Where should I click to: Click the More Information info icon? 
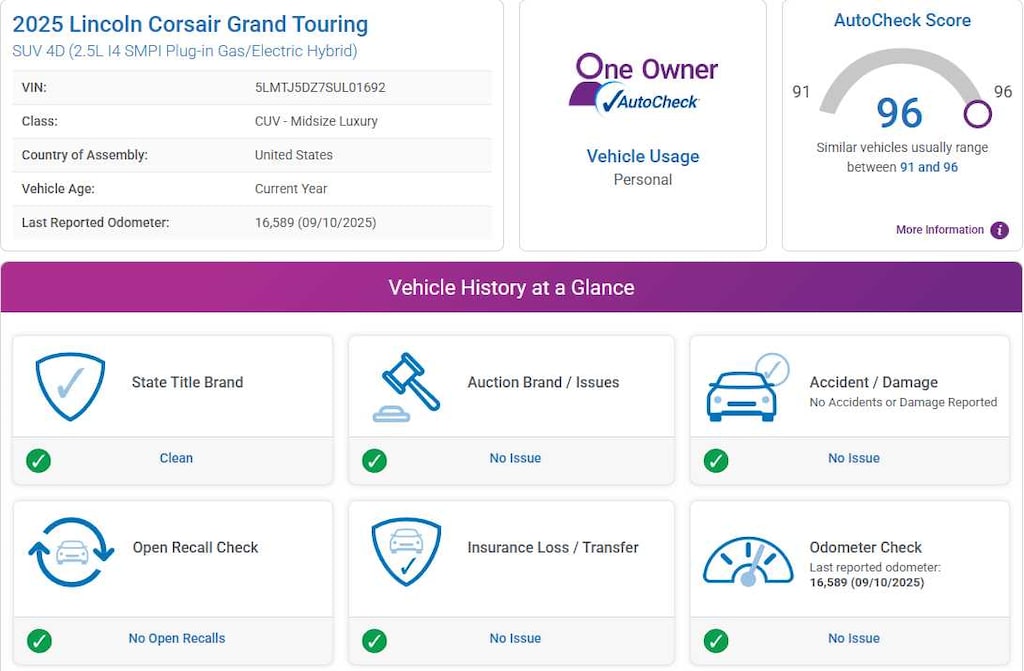tap(999, 230)
